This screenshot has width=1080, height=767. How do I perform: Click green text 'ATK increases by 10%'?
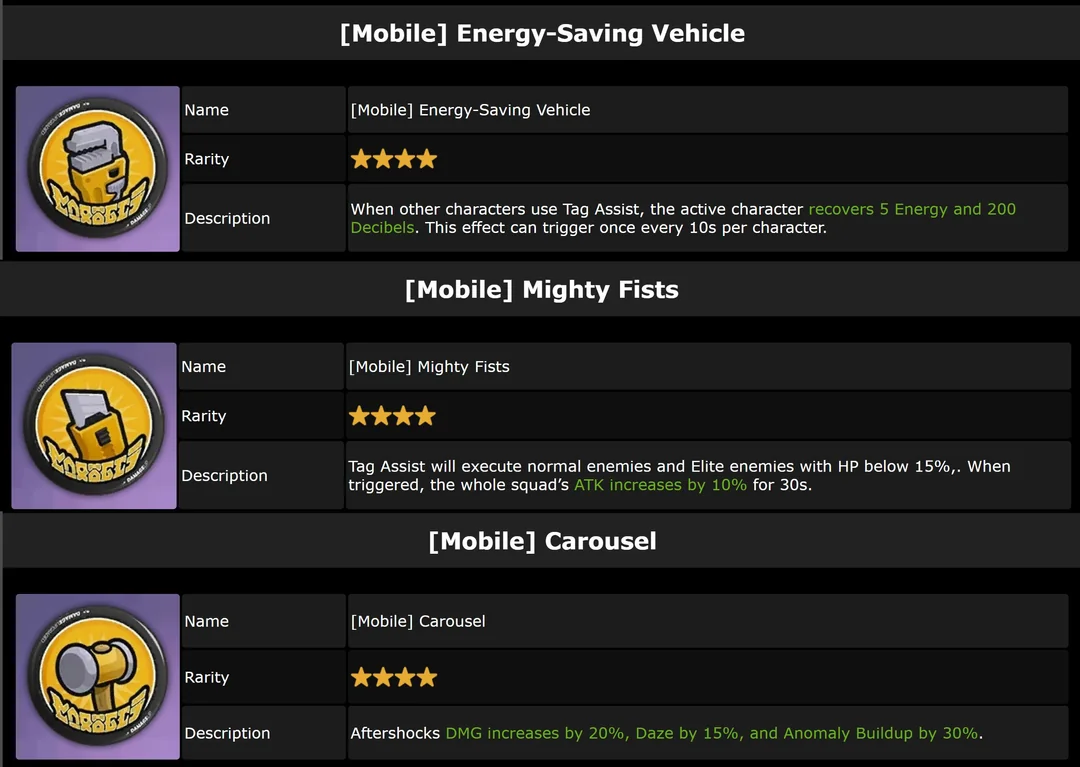(x=661, y=485)
